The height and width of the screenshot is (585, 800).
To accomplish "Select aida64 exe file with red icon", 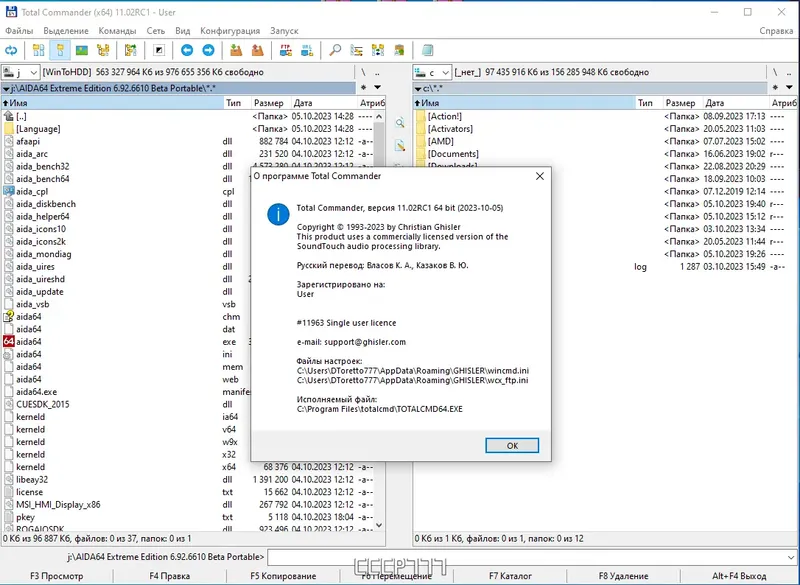I will (29, 342).
